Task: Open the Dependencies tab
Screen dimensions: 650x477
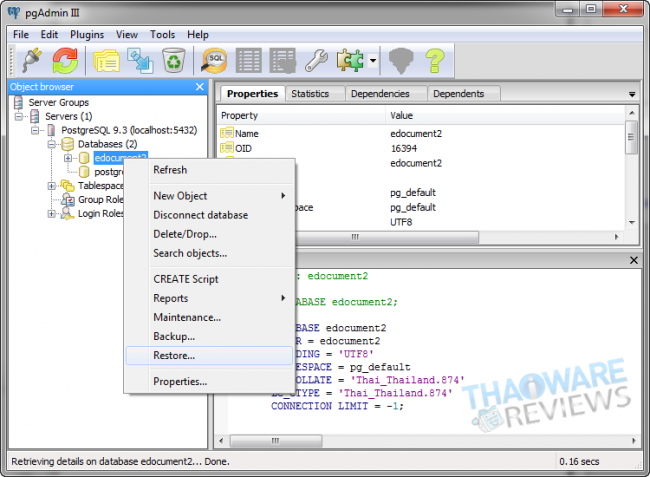Action: pos(379,94)
